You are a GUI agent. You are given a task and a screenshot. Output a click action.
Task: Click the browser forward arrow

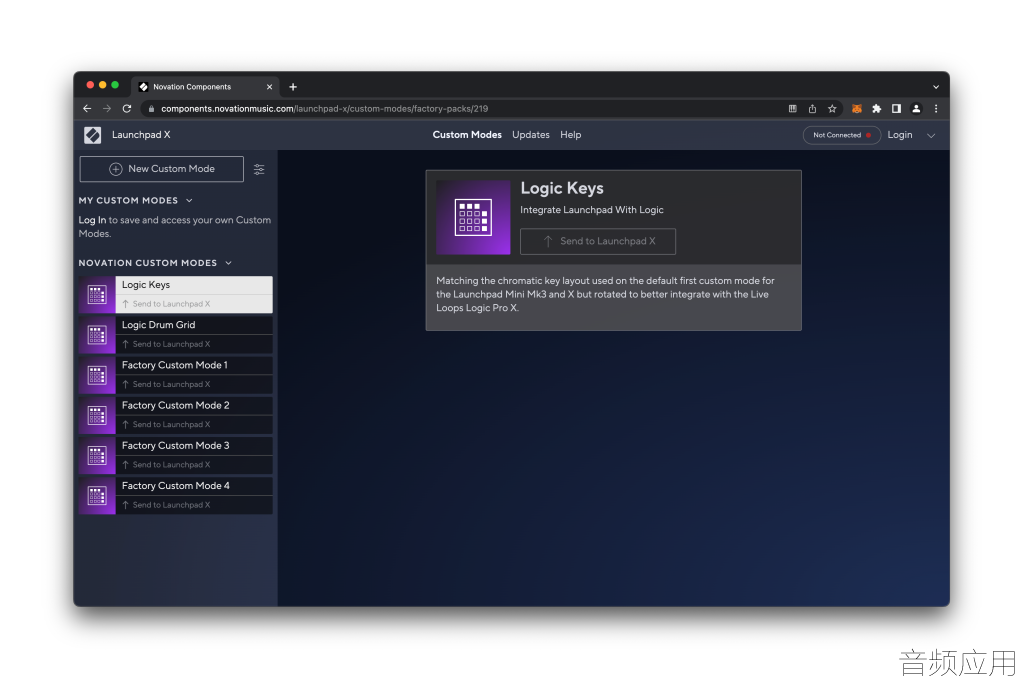tap(107, 108)
